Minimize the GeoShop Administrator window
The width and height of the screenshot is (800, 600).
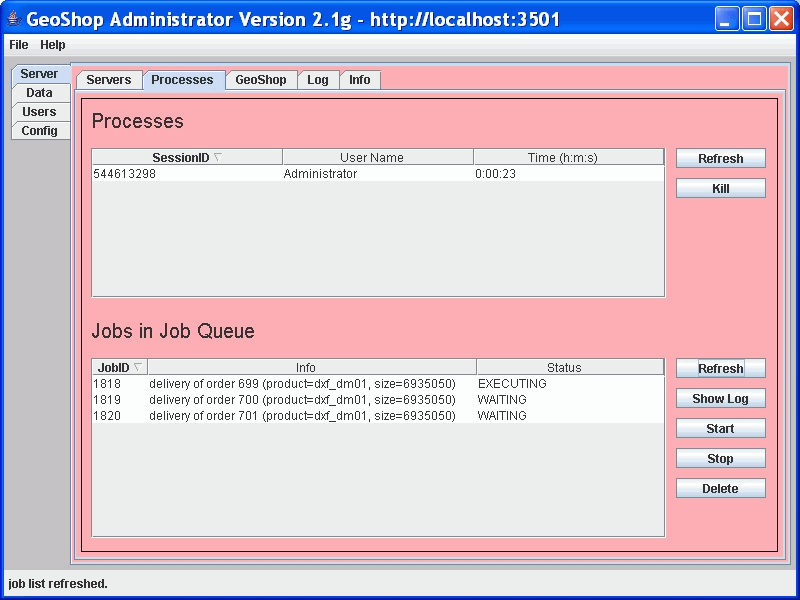[x=727, y=19]
